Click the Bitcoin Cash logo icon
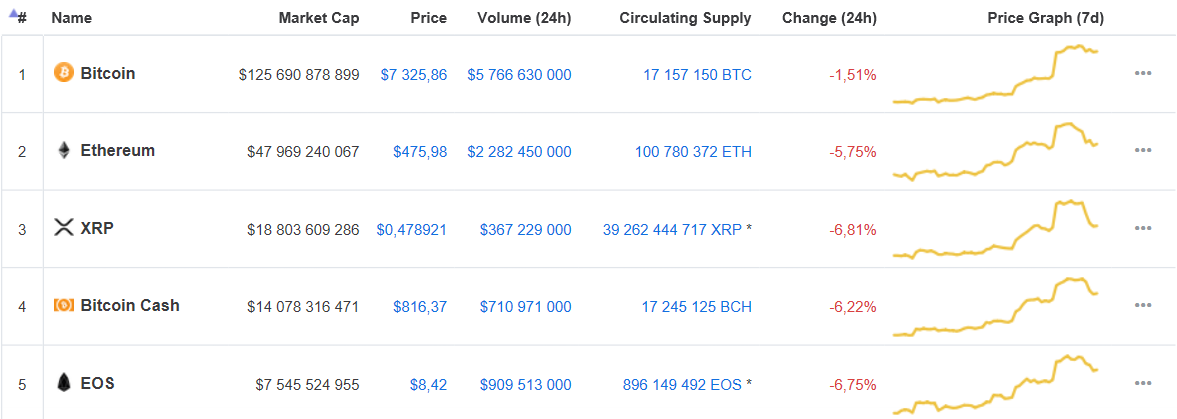The height and width of the screenshot is (419, 1177). 64,305
